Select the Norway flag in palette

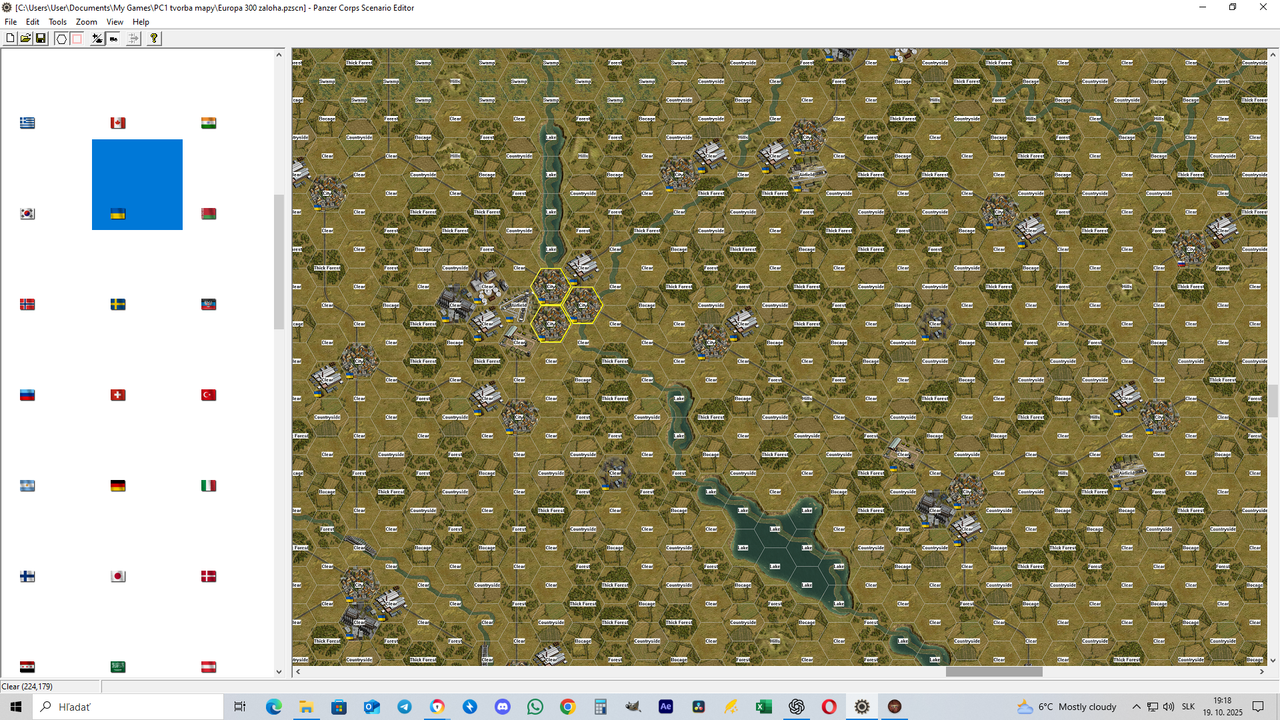28,304
